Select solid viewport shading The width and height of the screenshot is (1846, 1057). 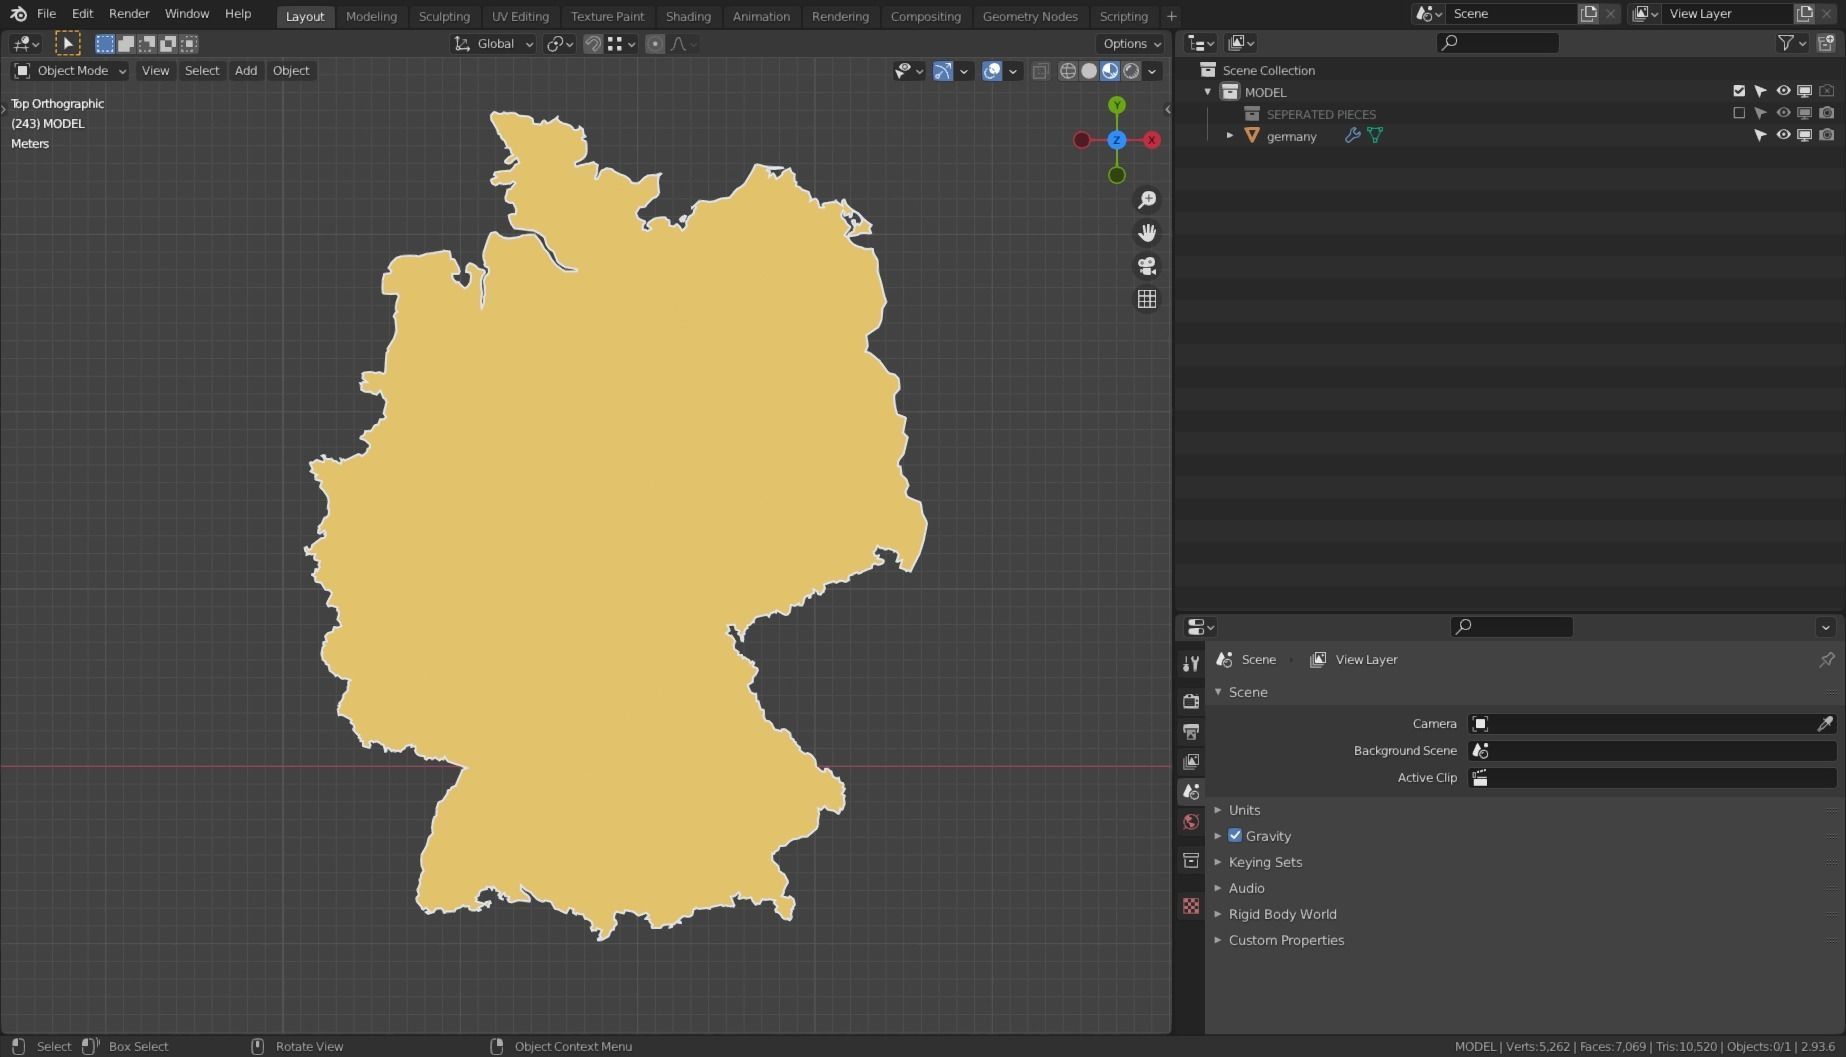[x=1089, y=71]
